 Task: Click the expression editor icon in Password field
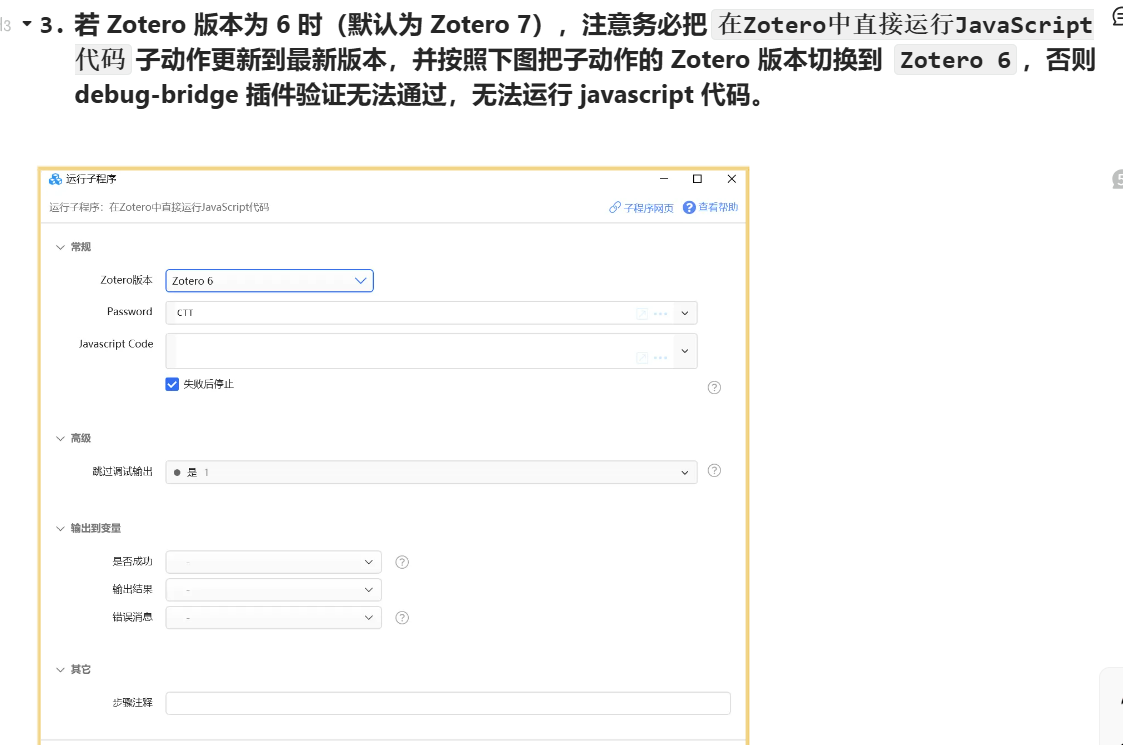642,314
